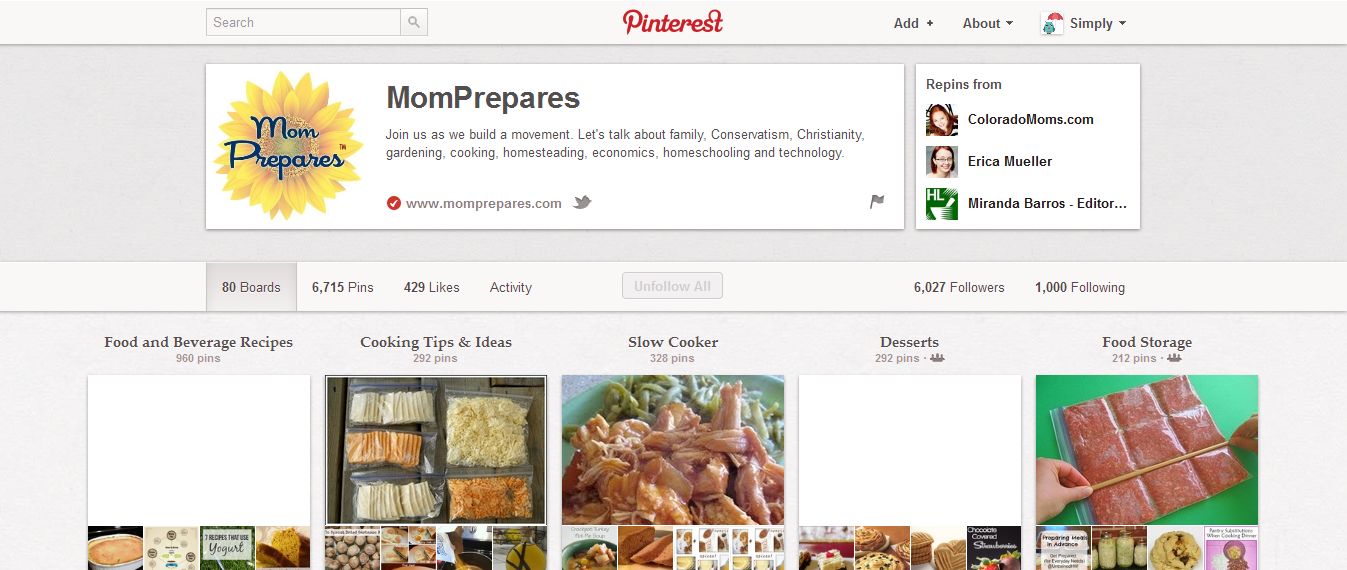1347x570 pixels.
Task: Open the www.momprepares.com link
Action: pyautogui.click(x=483, y=203)
